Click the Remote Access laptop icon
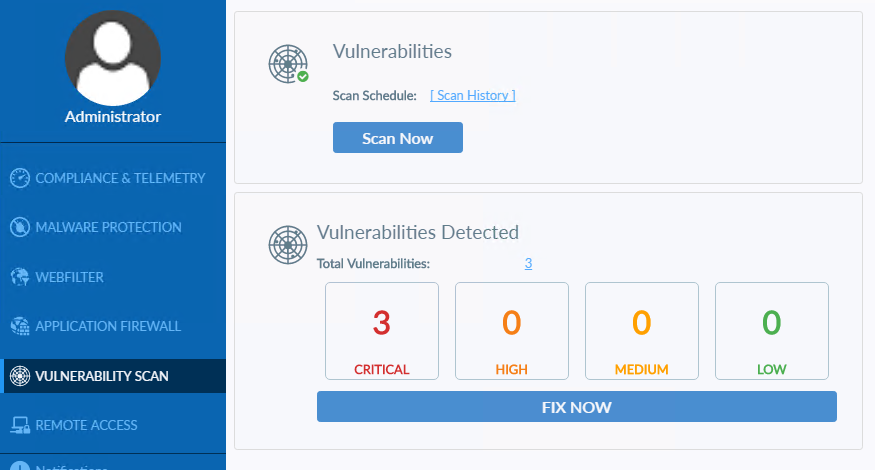875x470 pixels. 20,425
